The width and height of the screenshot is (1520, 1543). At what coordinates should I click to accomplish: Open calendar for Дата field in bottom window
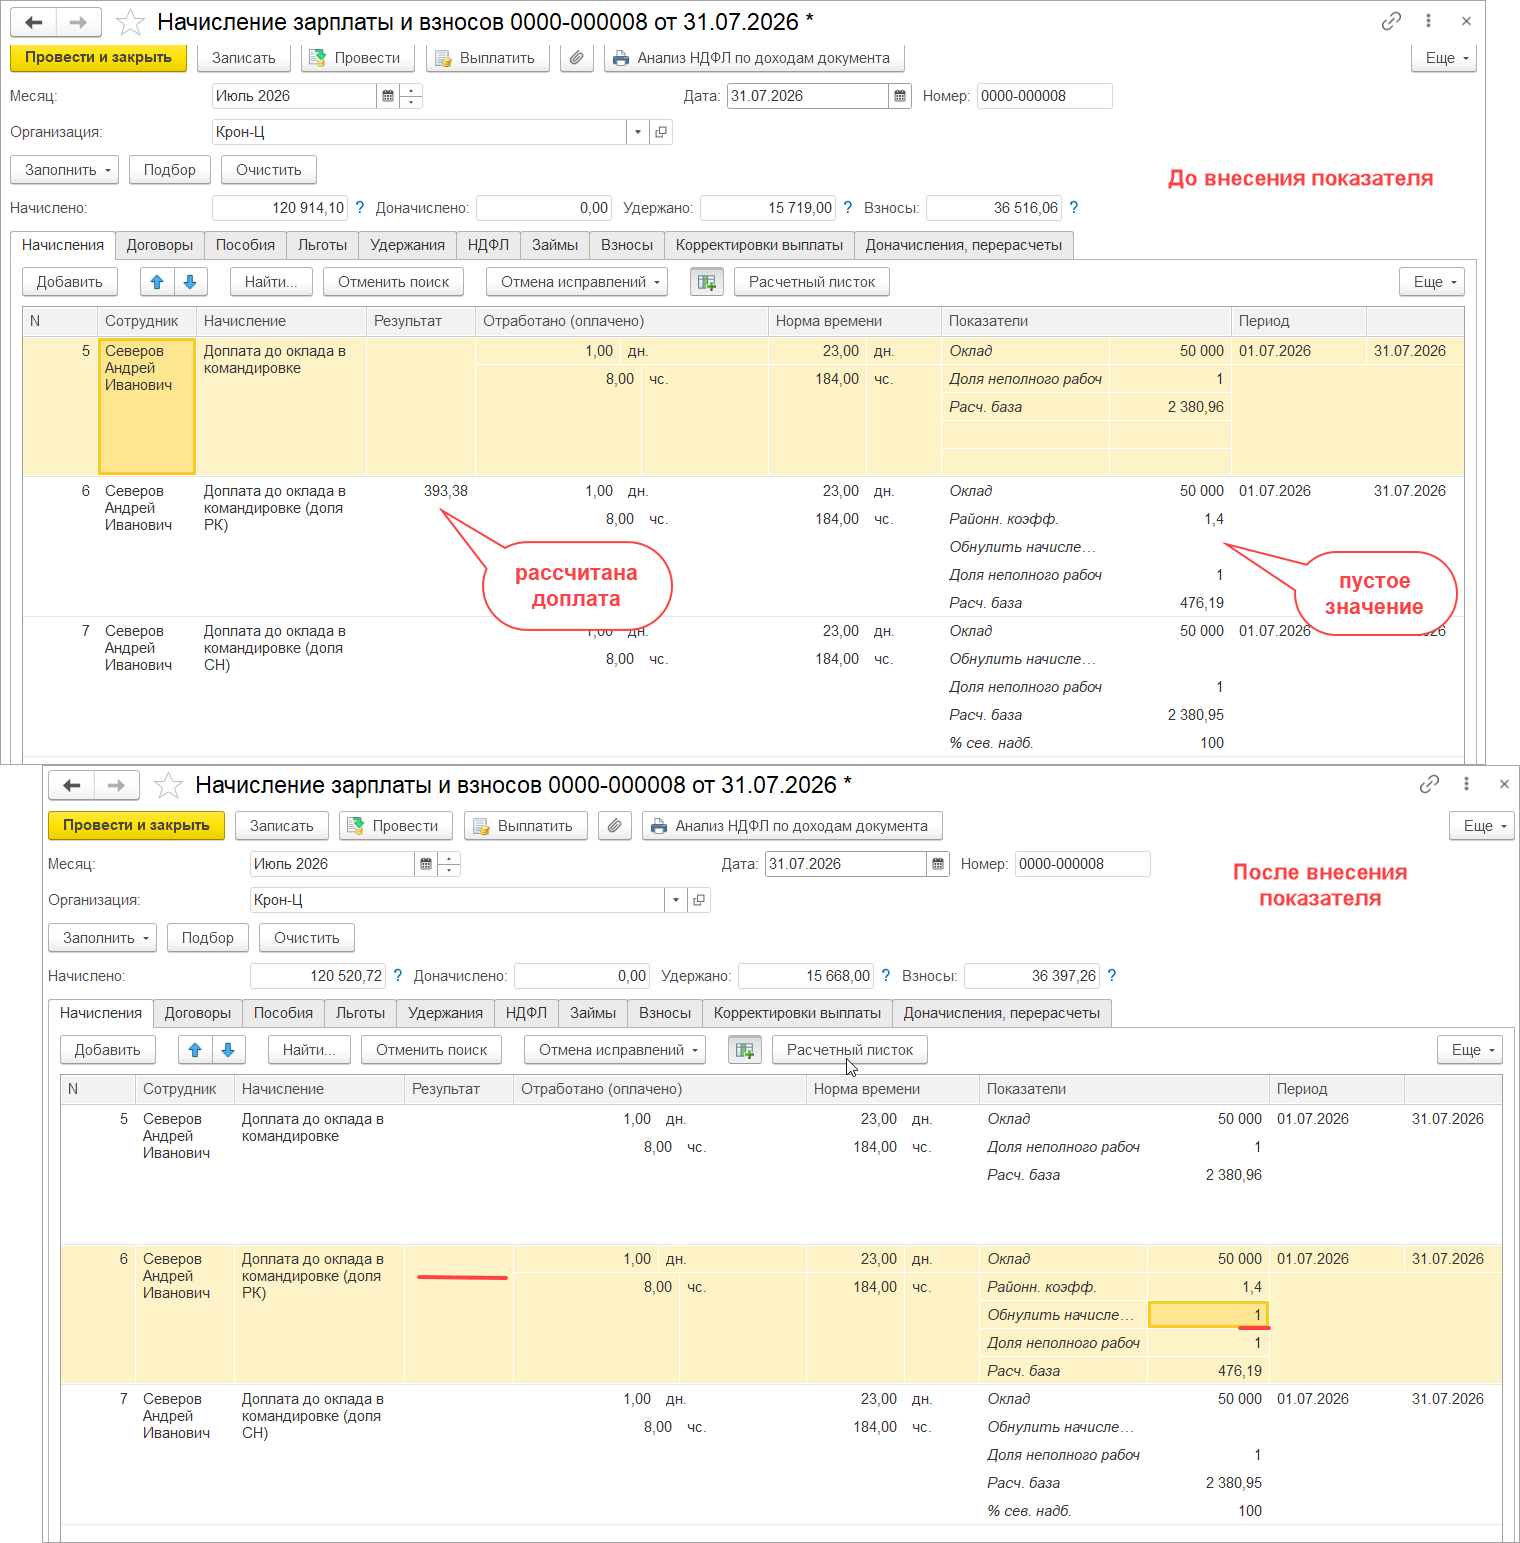click(x=938, y=864)
